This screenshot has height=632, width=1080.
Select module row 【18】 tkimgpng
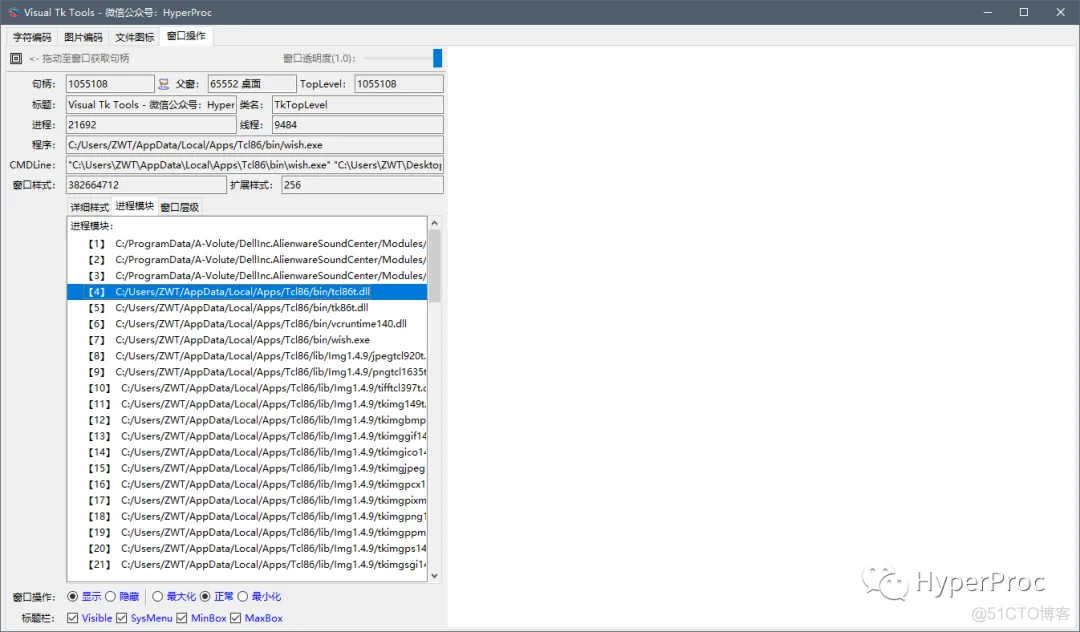pyautogui.click(x=247, y=516)
